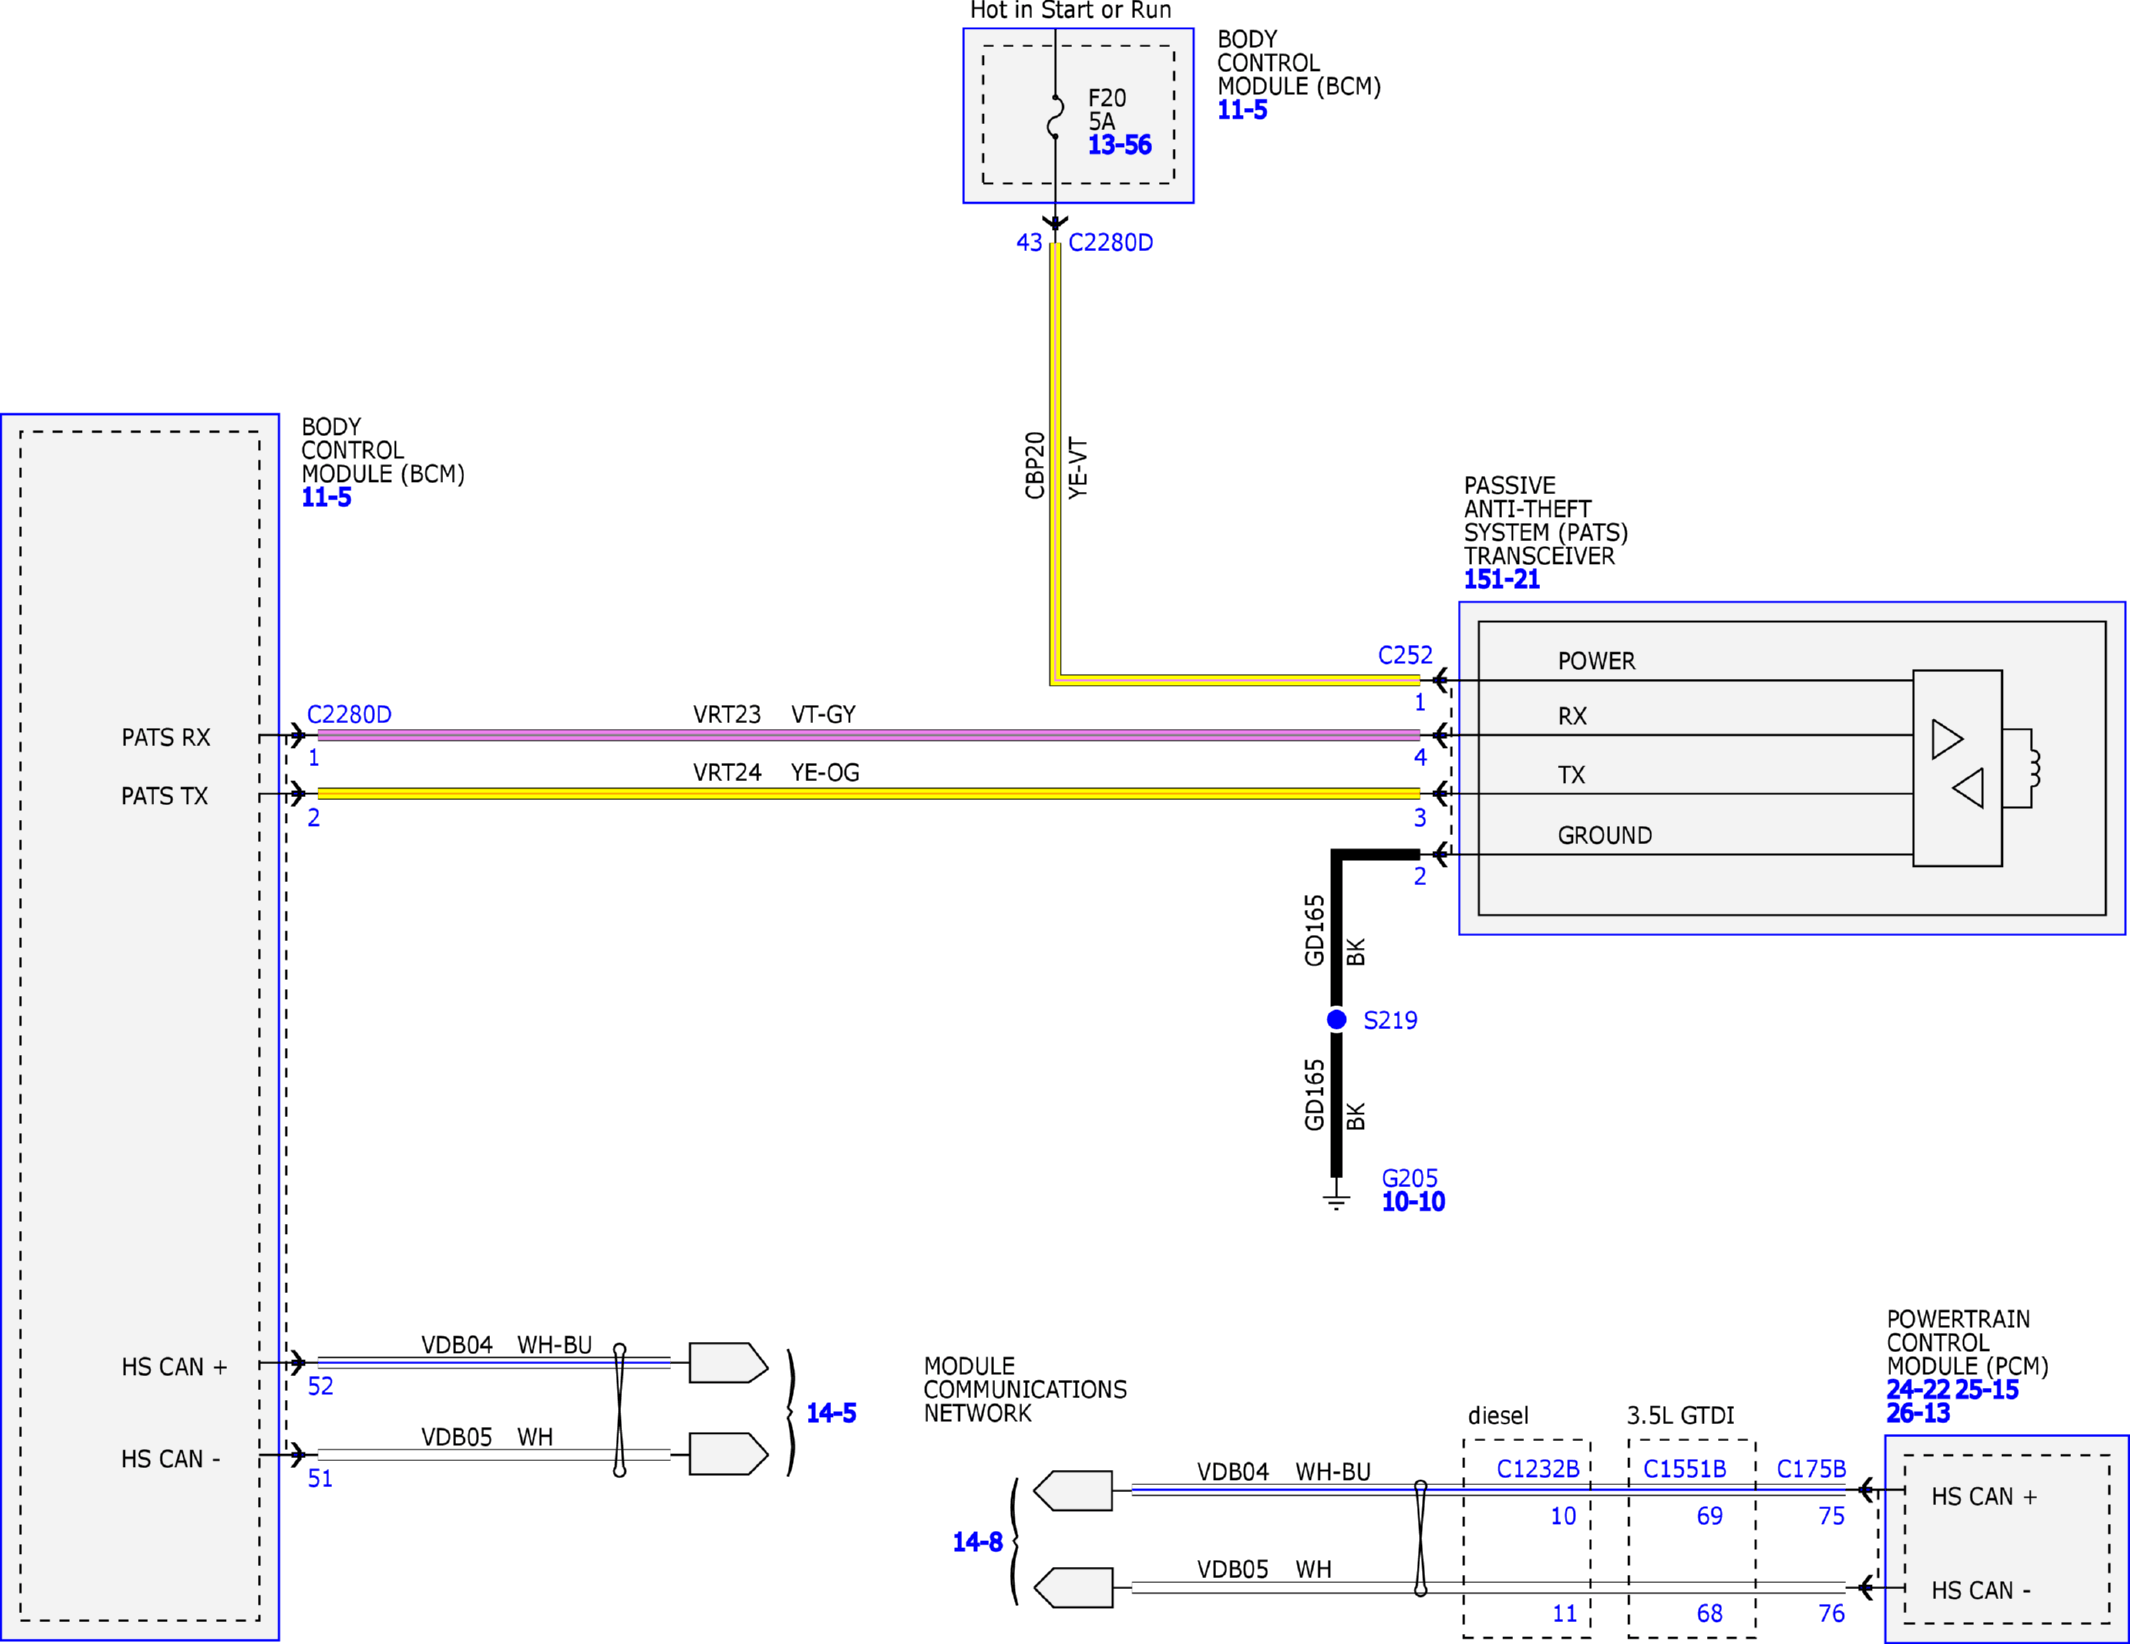Select the PATS TX pin label
This screenshot has width=2130, height=1644.
tap(165, 796)
